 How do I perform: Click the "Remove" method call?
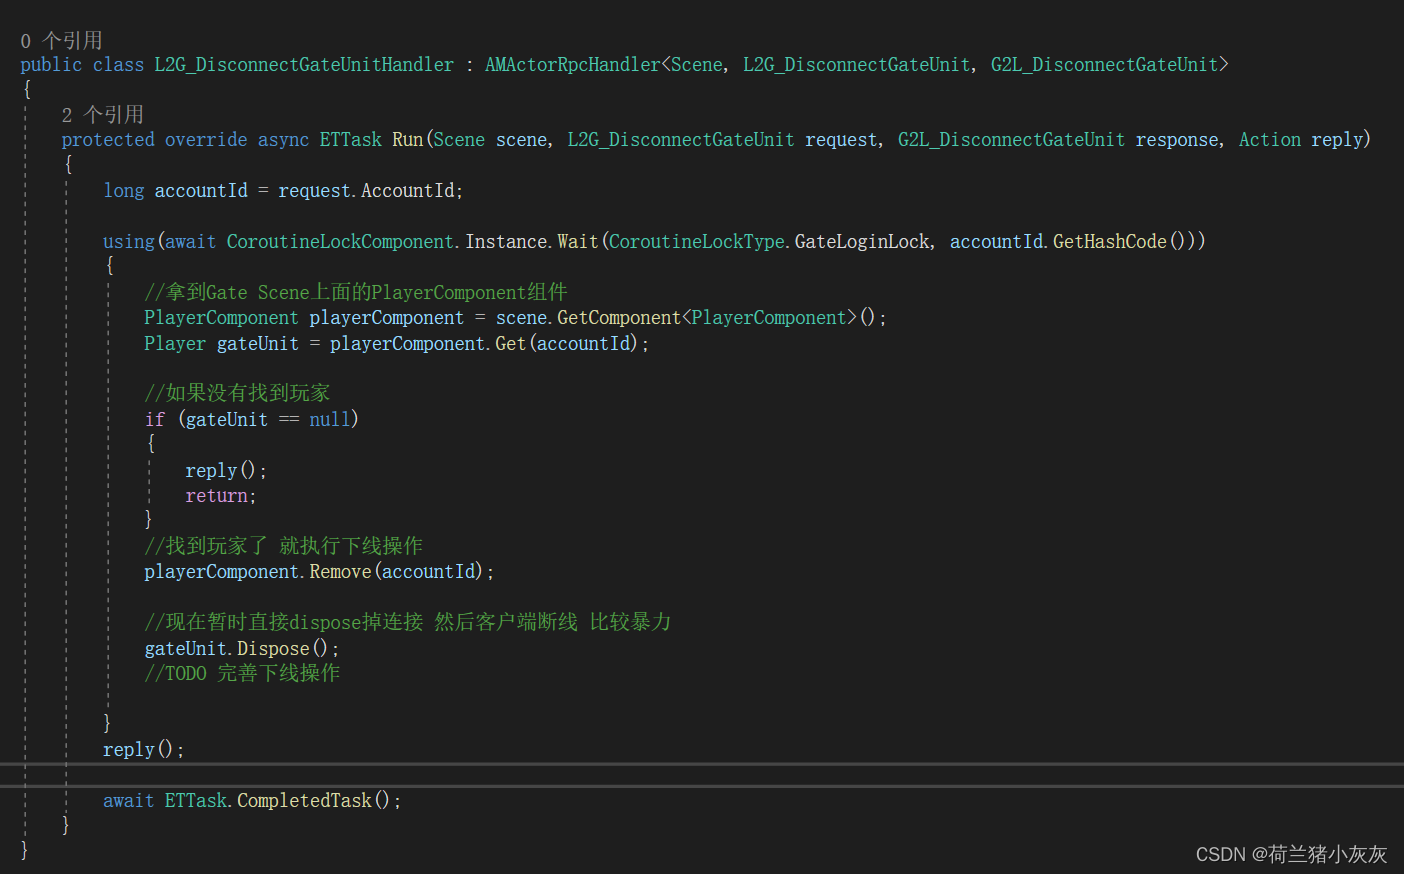tap(340, 572)
